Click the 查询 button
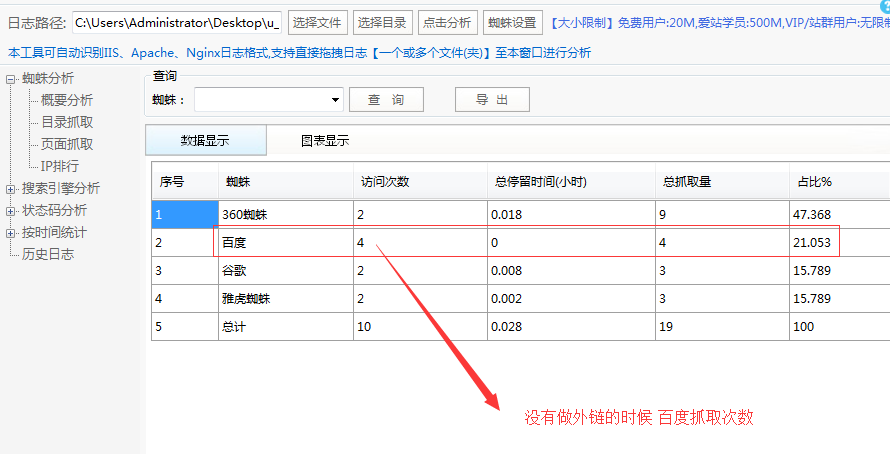The image size is (890, 454). [386, 100]
